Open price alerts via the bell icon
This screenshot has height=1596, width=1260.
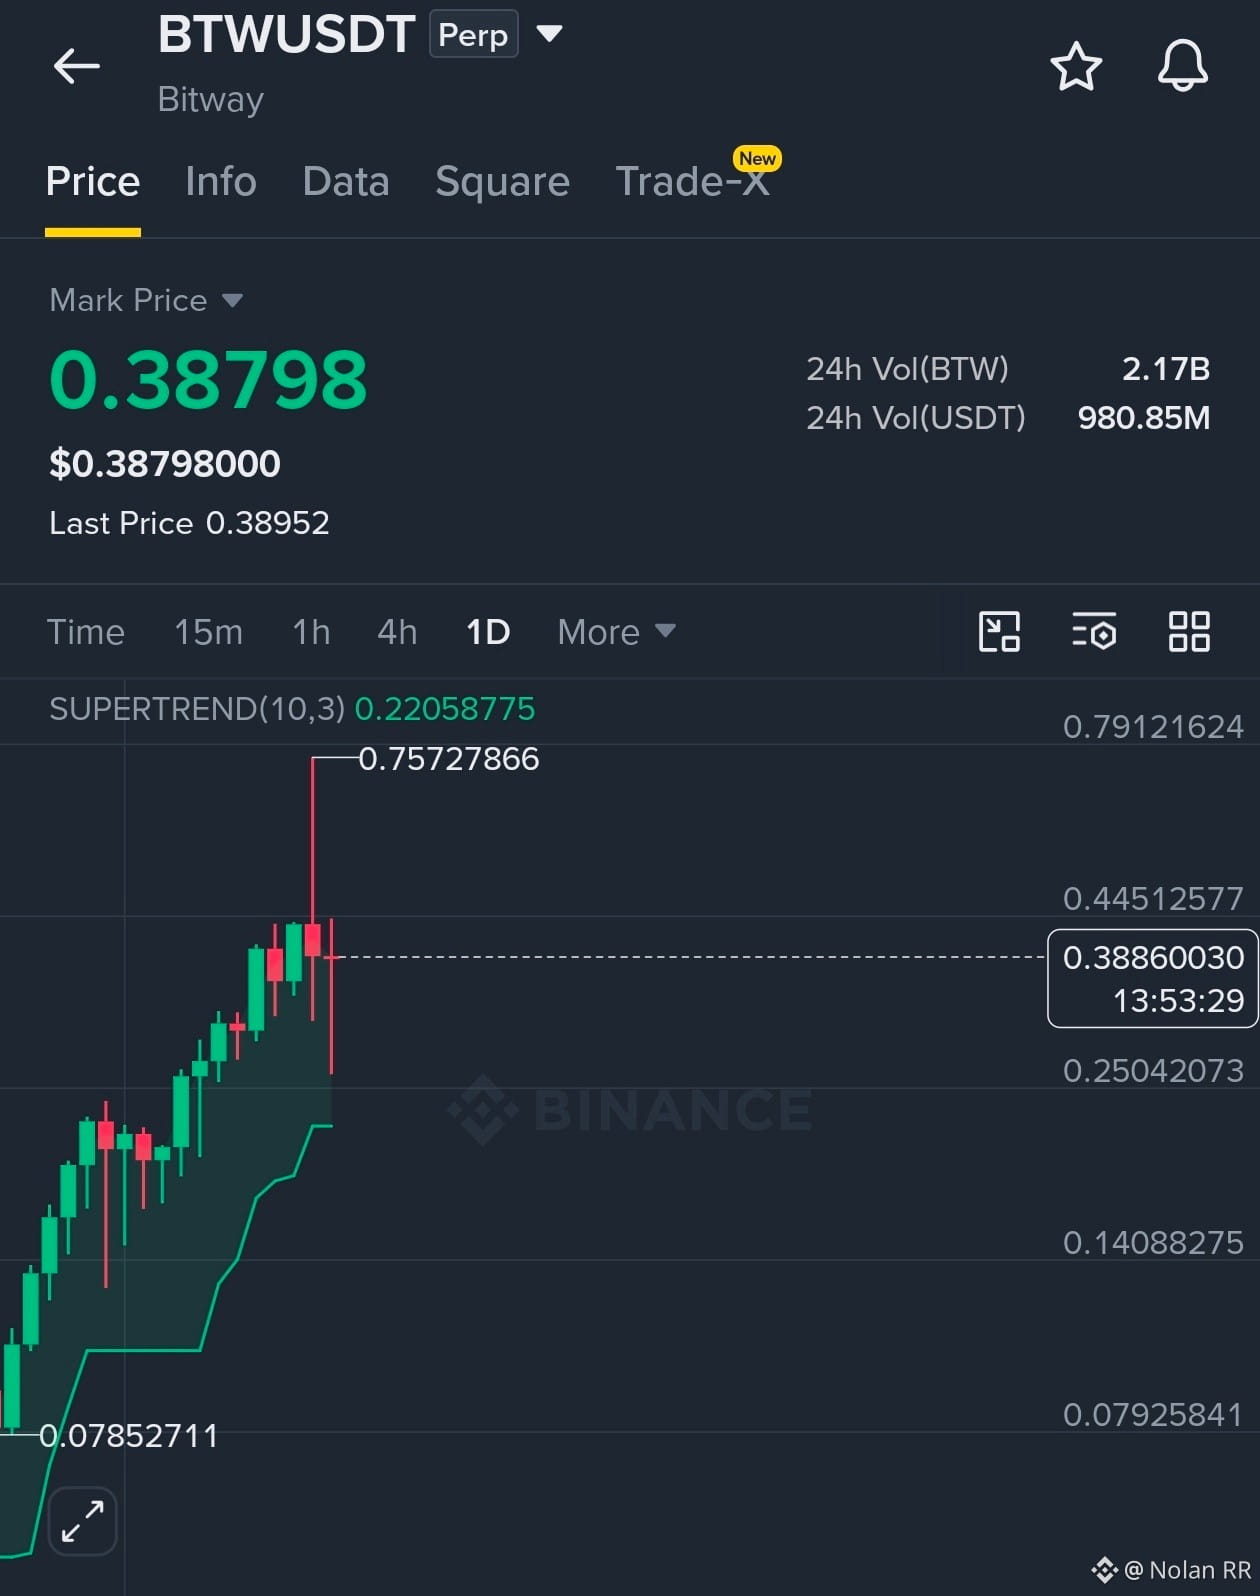pos(1183,66)
